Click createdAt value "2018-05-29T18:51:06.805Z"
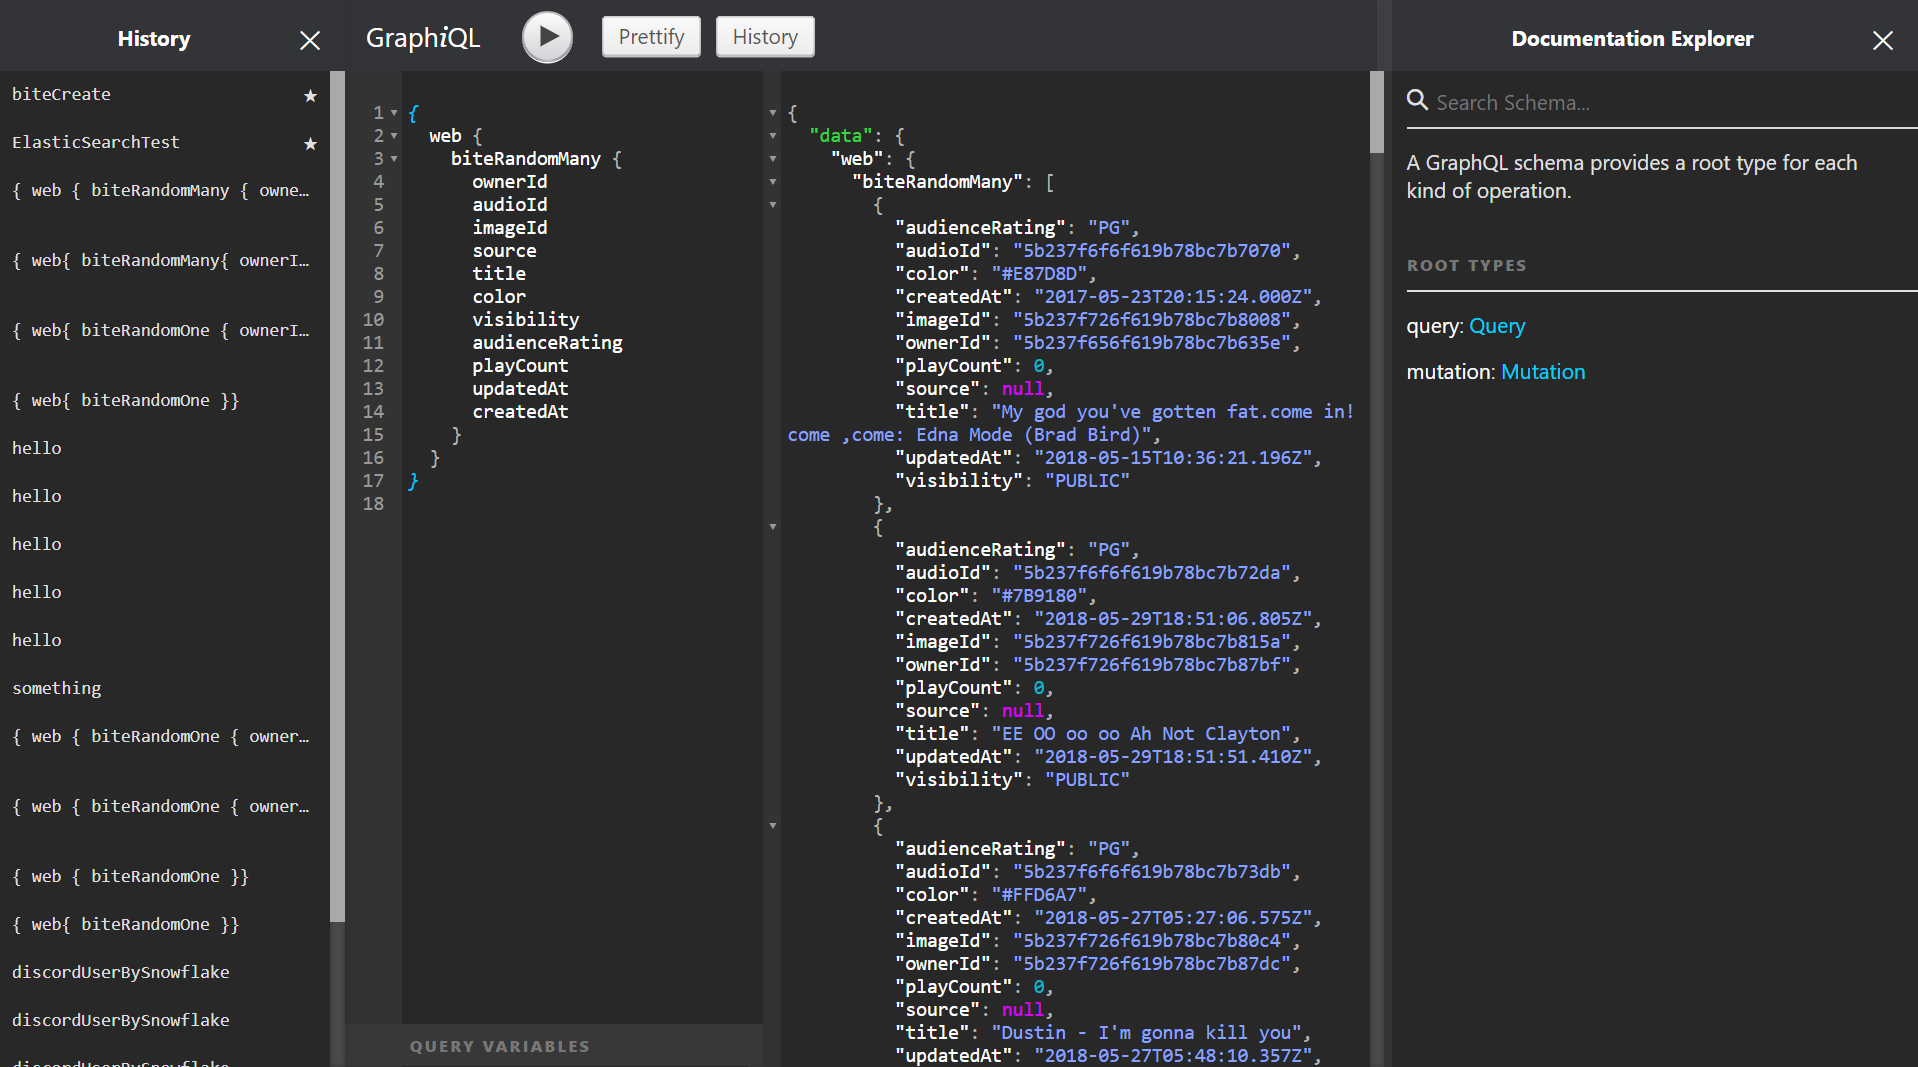The image size is (1918, 1067). pos(1173,619)
